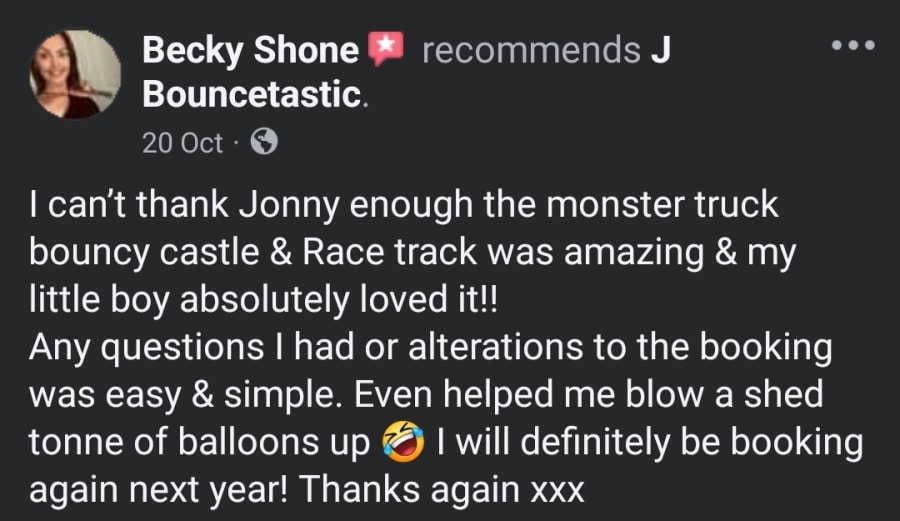Click the red recommendation star badge

click(385, 48)
